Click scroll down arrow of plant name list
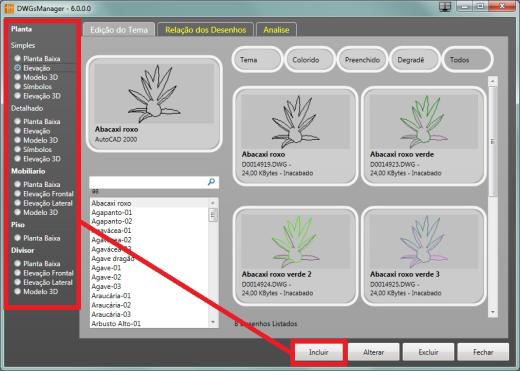Screen dimensions: 520x371 pyautogui.click(x=213, y=322)
